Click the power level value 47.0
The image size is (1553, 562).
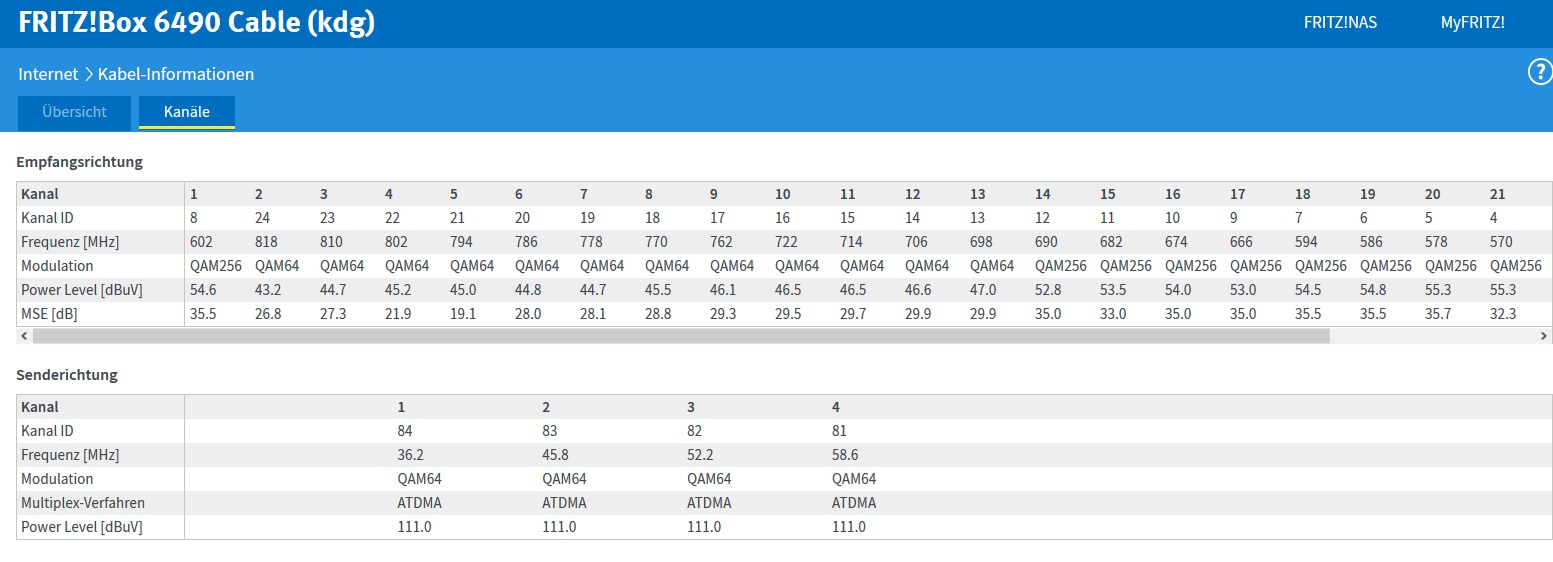[983, 290]
